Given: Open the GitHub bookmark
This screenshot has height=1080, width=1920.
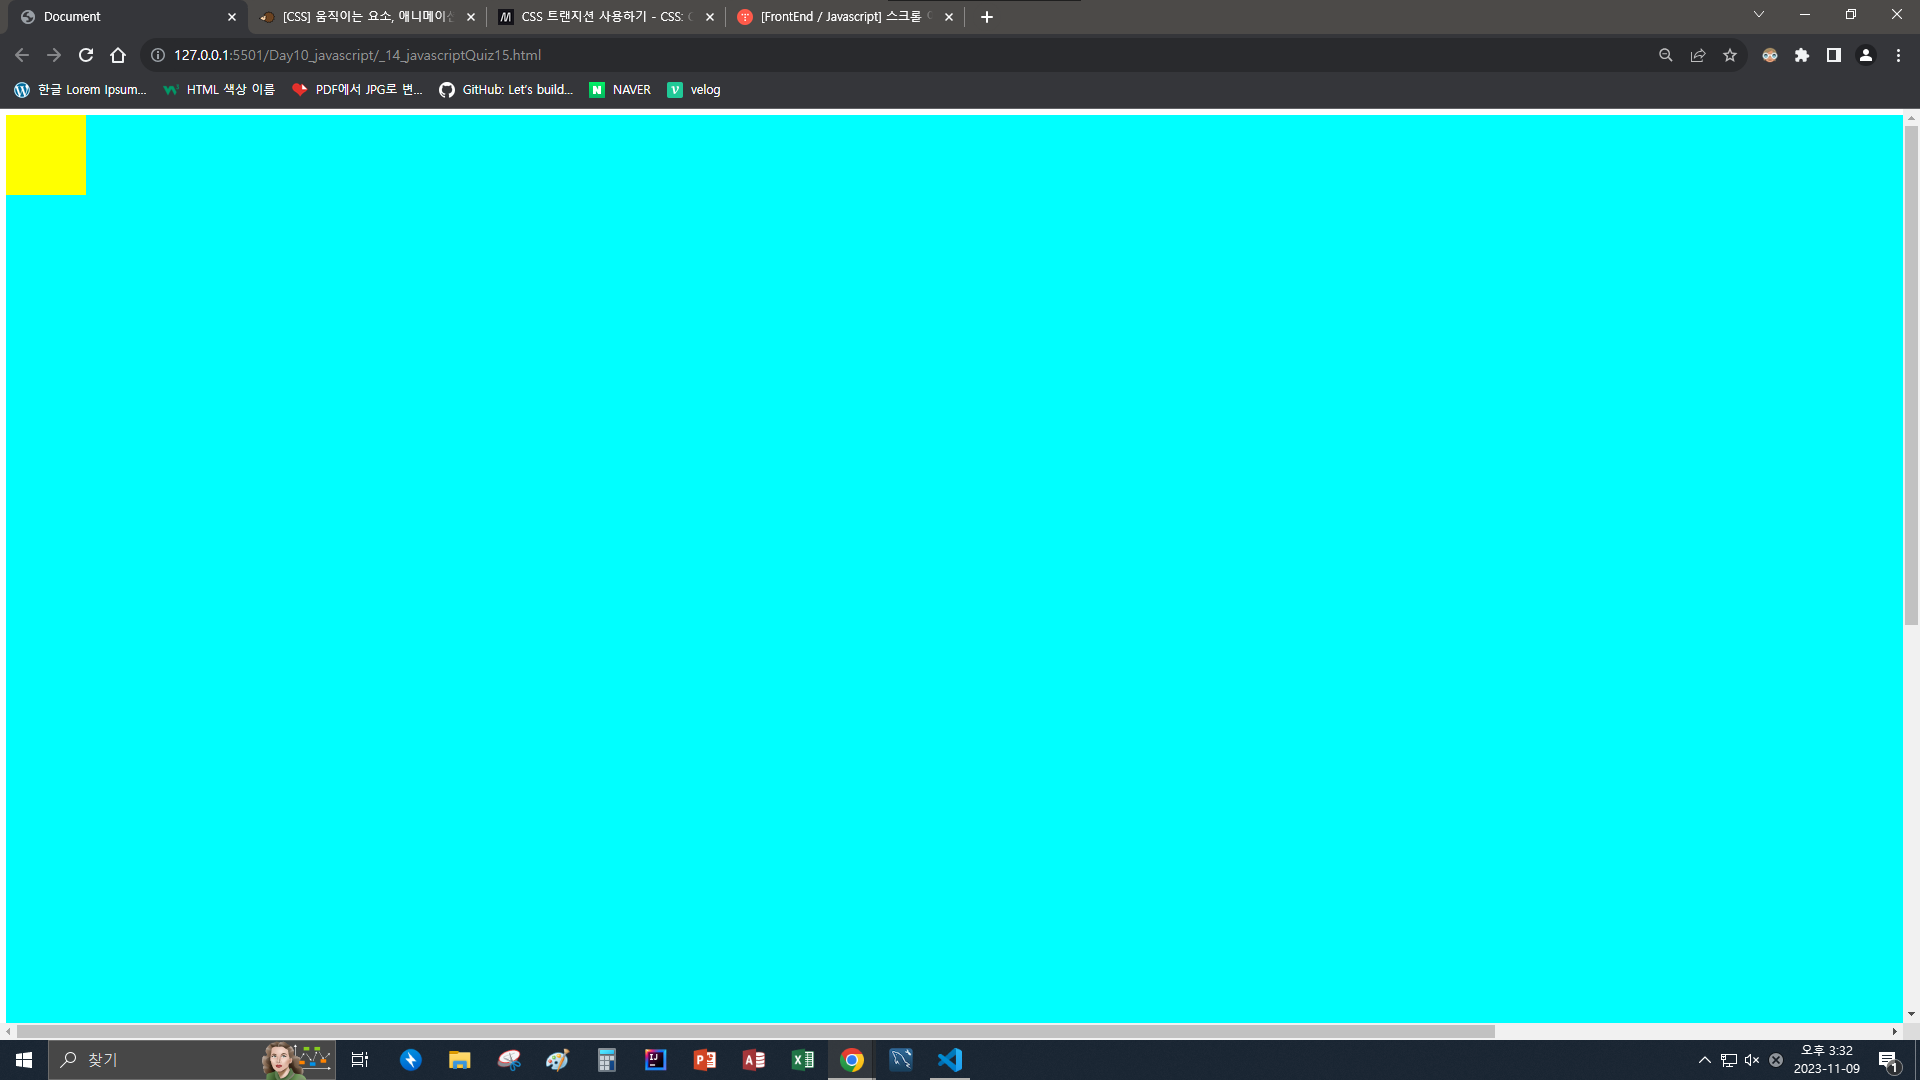Looking at the screenshot, I should [506, 90].
